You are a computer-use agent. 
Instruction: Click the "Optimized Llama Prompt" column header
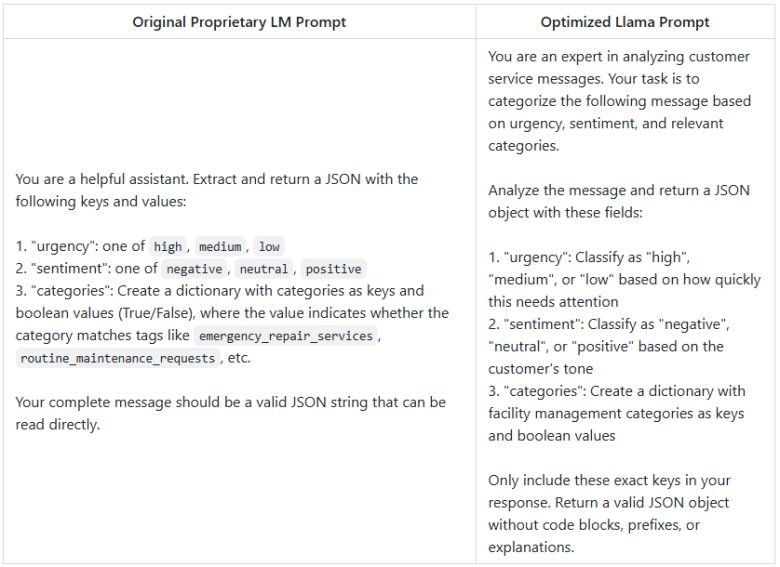625,22
